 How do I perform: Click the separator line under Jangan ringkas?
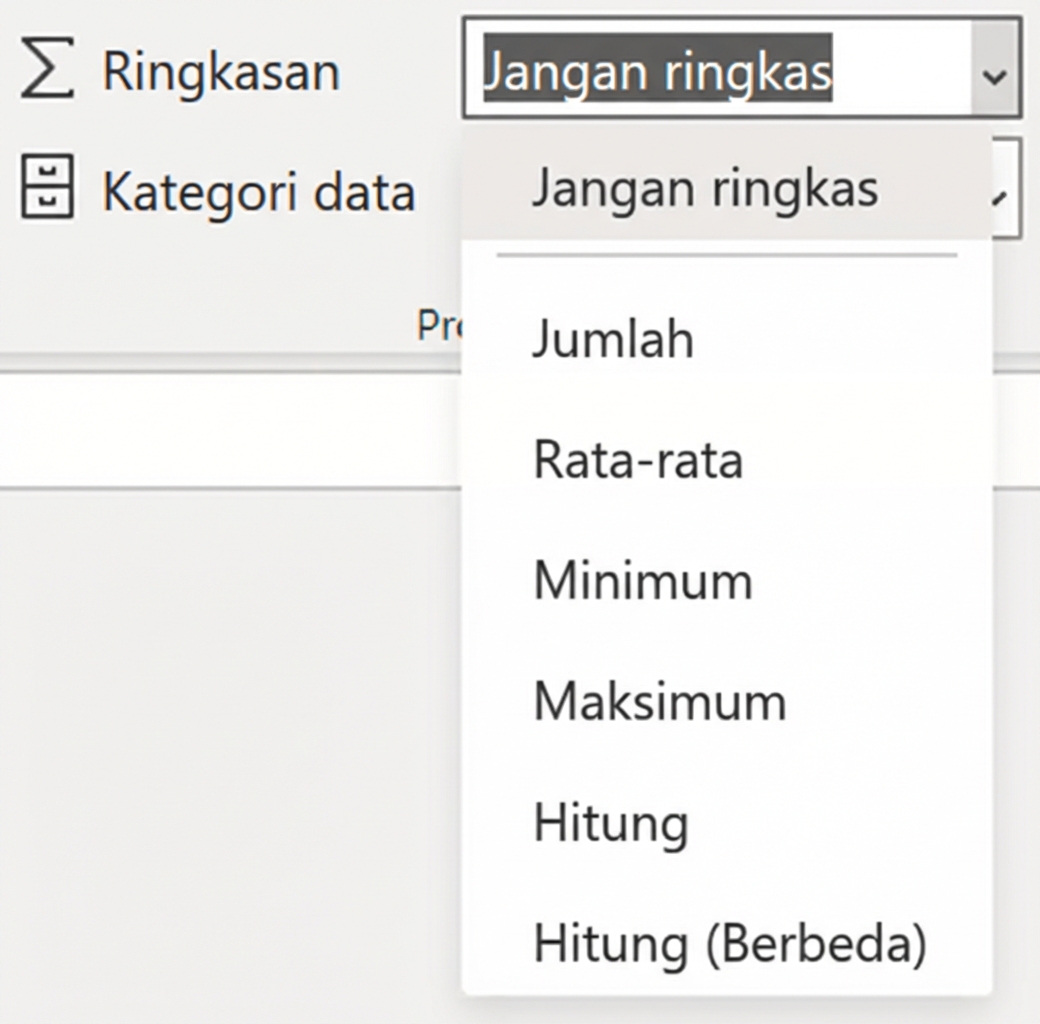click(726, 256)
